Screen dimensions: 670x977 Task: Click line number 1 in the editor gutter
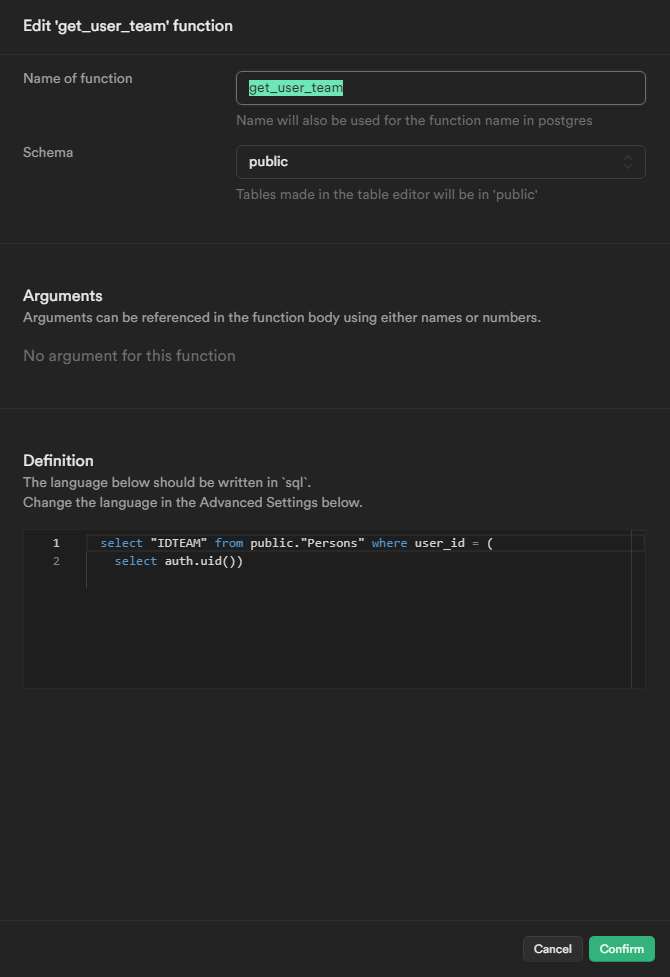(x=56, y=543)
